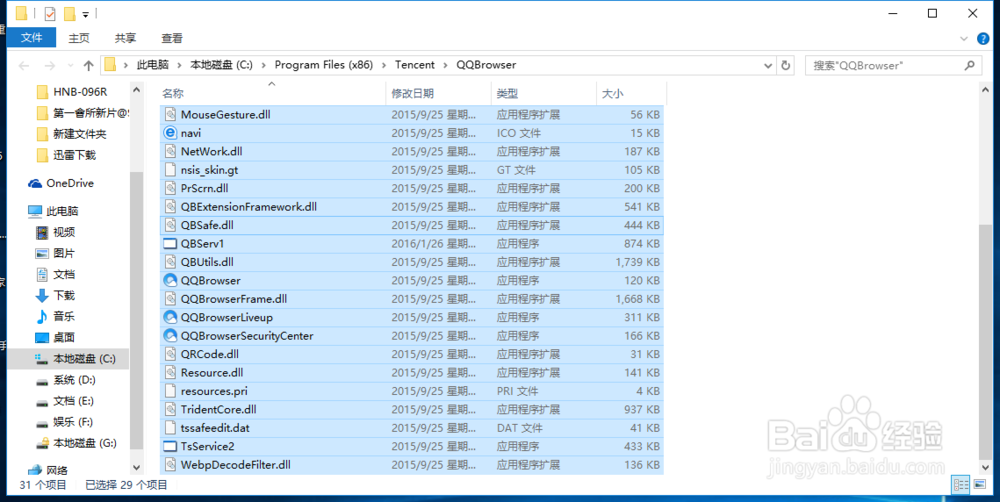The image size is (1000, 502).
Task: Select 文档 (E:) drive in sidebar
Action: pyautogui.click(x=73, y=401)
